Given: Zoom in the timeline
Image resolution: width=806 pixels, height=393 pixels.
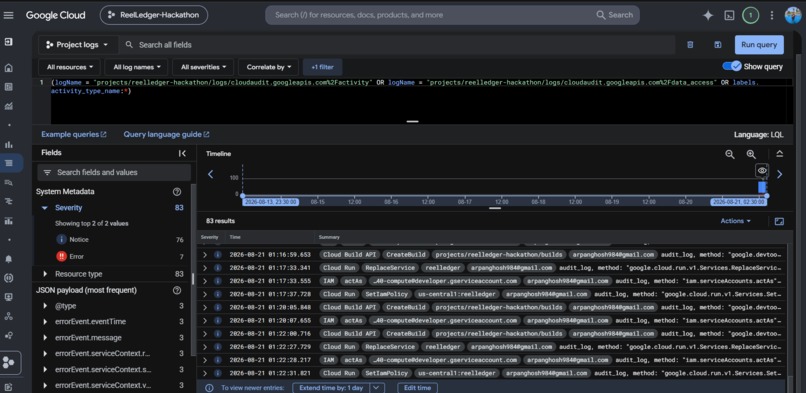Looking at the screenshot, I should (x=751, y=154).
